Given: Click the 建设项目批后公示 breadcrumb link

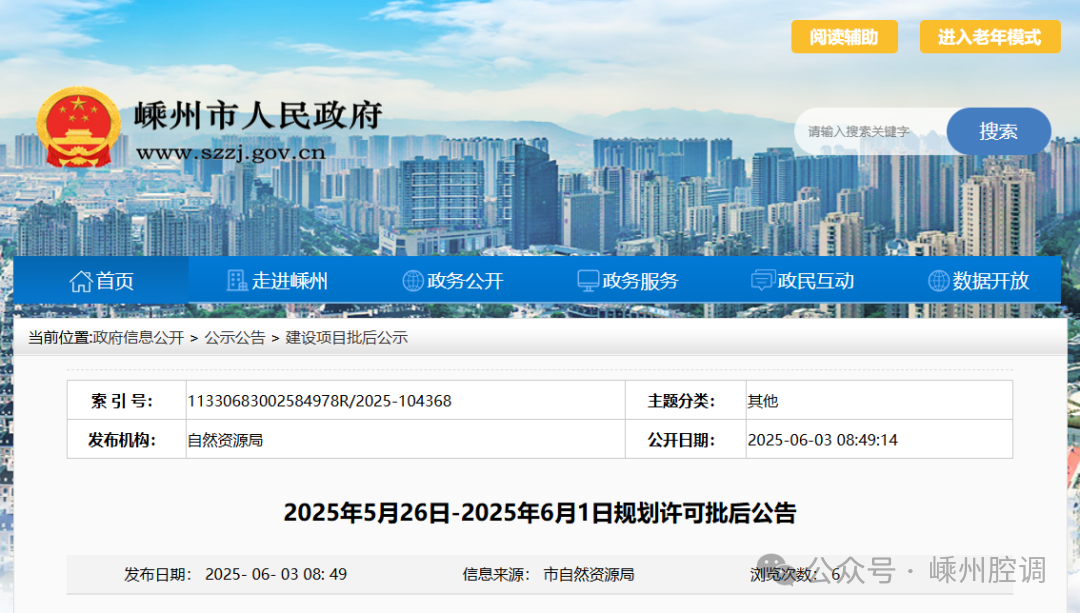Looking at the screenshot, I should (x=346, y=338).
